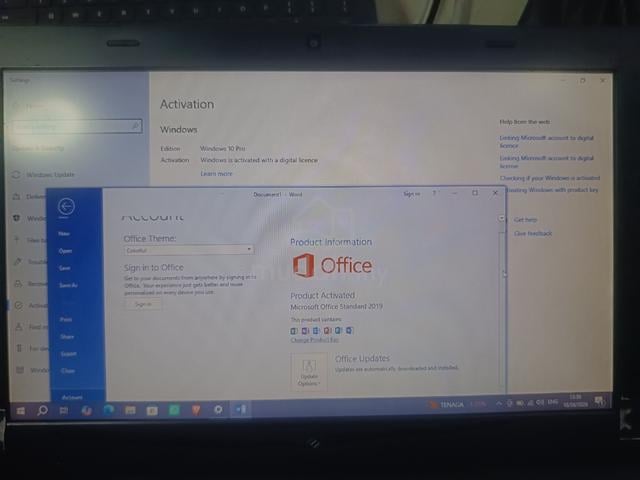Open Update Options button
The width and height of the screenshot is (640, 480).
pos(309,372)
